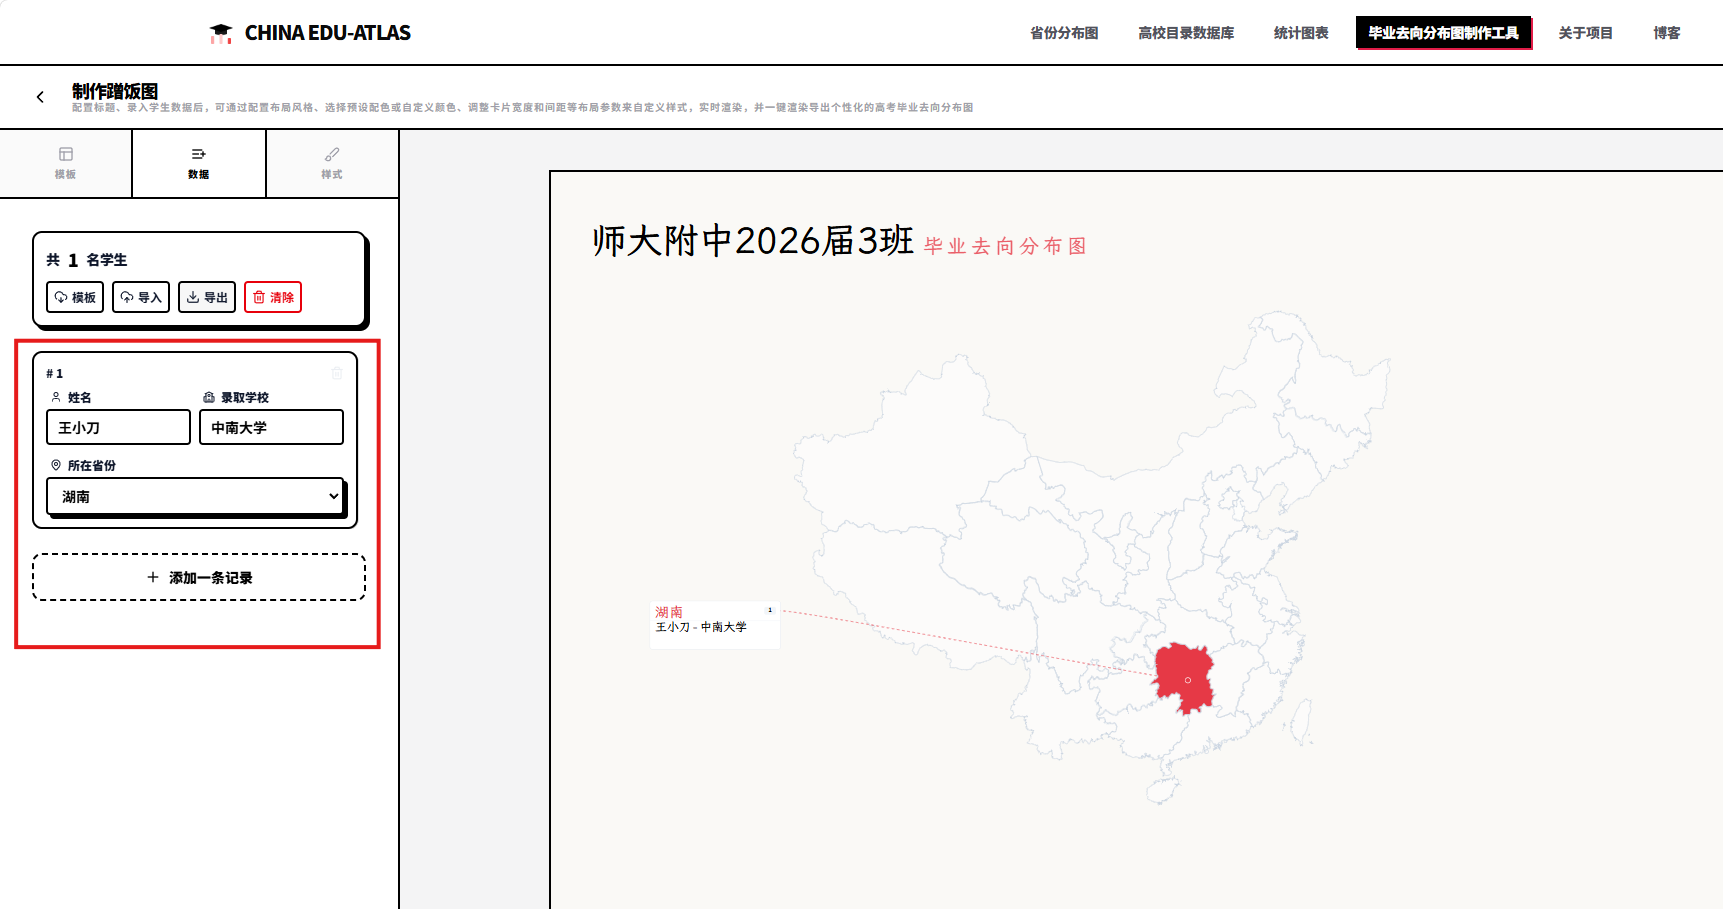
Task: Click the 导出 export button
Action: pyautogui.click(x=207, y=297)
